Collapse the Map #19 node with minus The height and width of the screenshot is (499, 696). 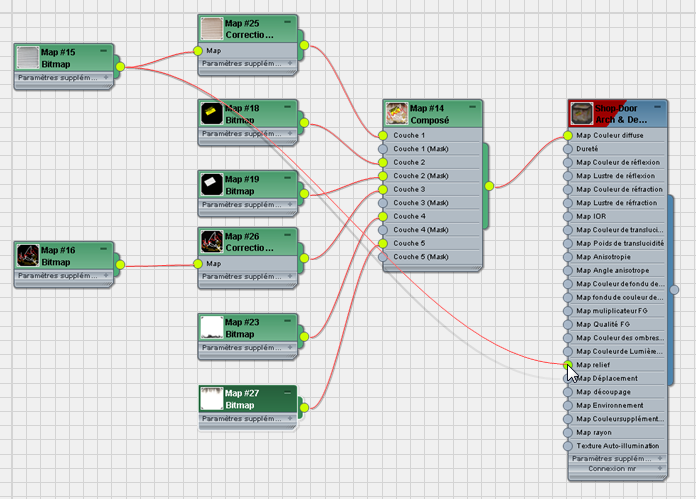pyautogui.click(x=288, y=178)
